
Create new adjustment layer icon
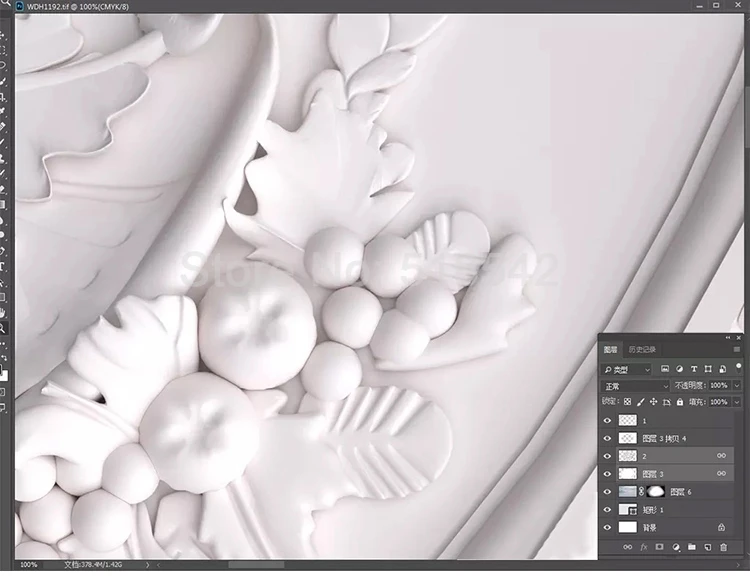[x=676, y=547]
